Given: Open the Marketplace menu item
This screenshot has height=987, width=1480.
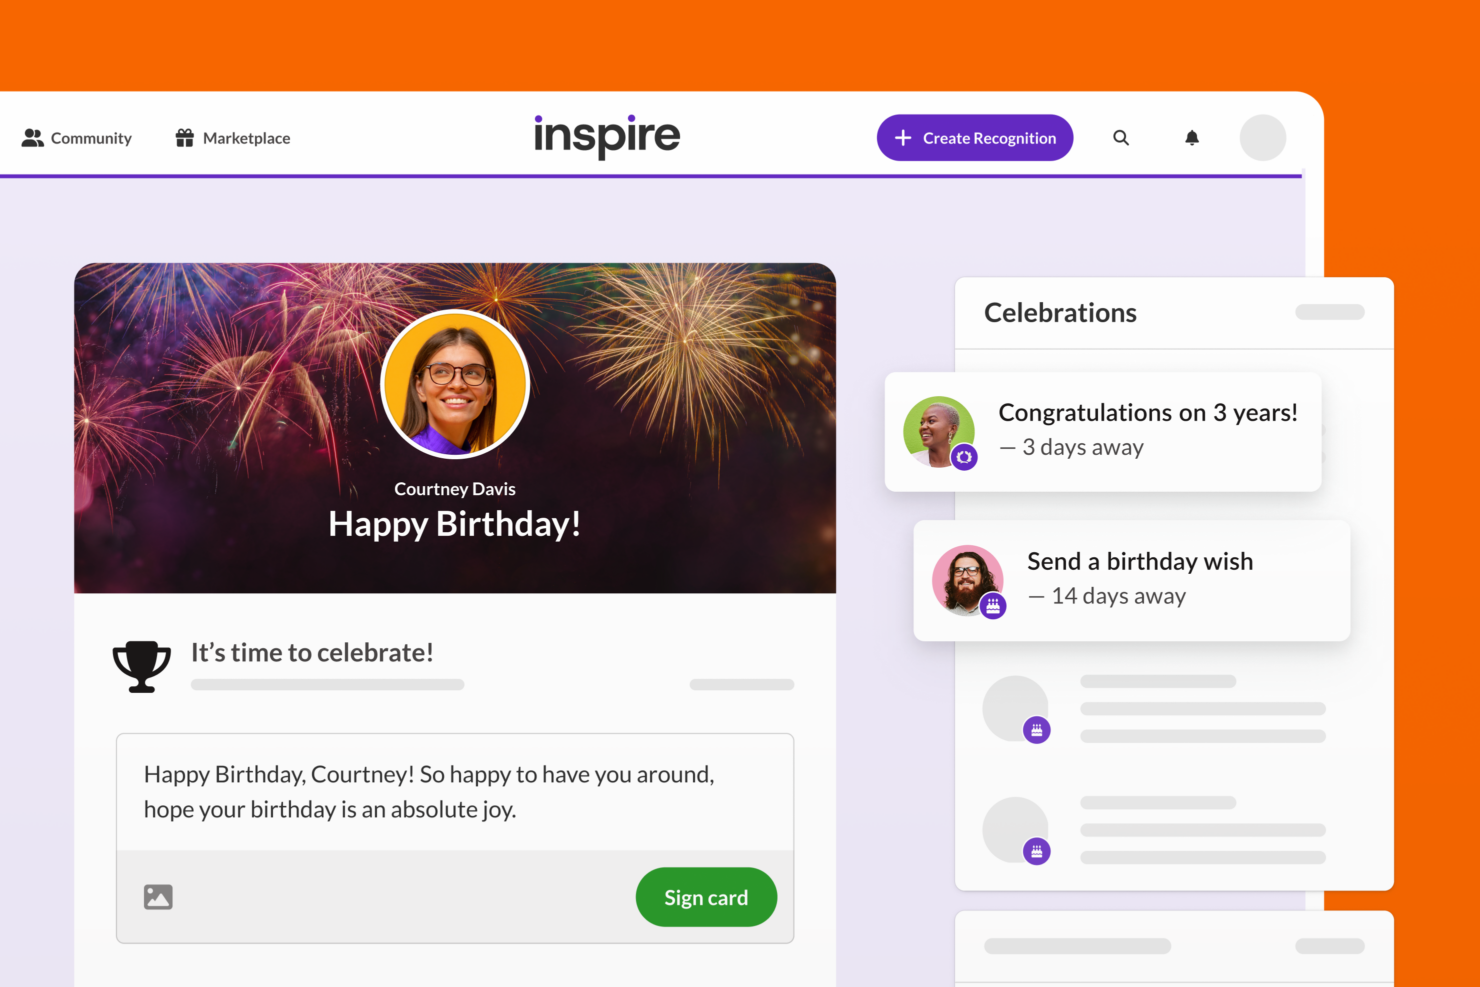Looking at the screenshot, I should [246, 138].
